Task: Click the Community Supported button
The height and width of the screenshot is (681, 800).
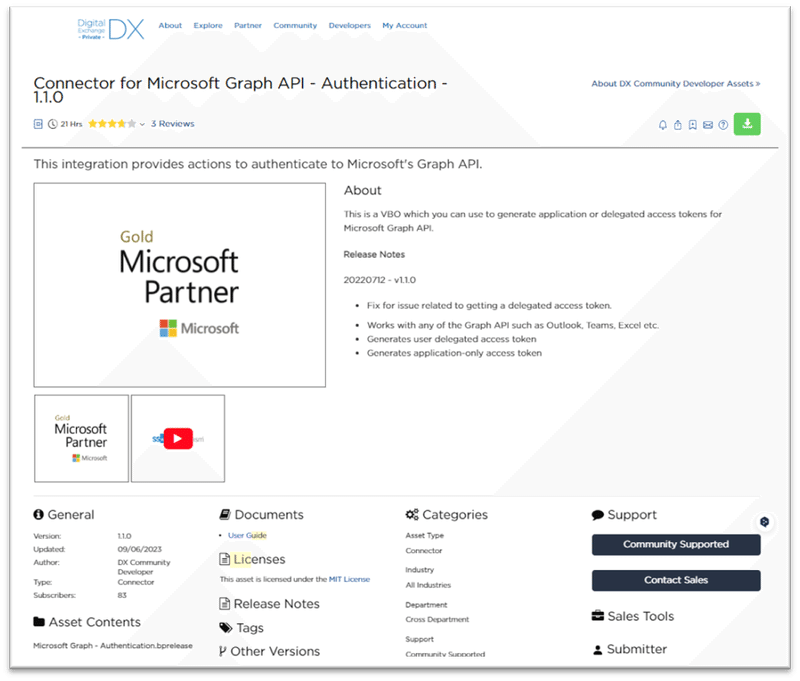Action: [676, 544]
